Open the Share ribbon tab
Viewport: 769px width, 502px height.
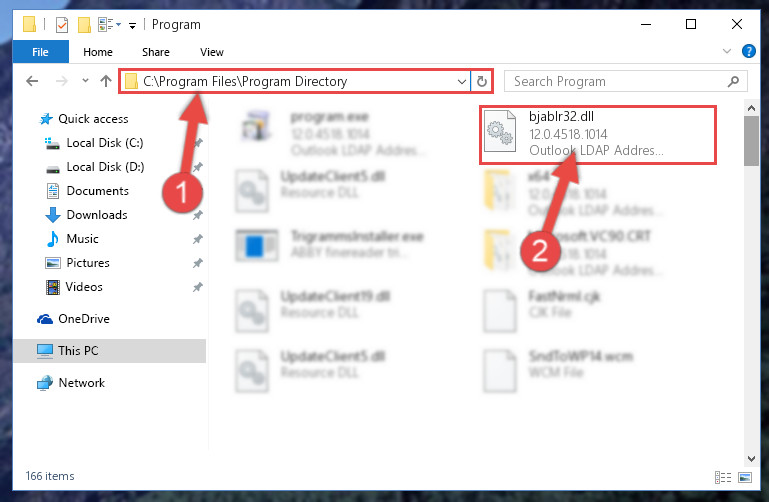[x=155, y=52]
